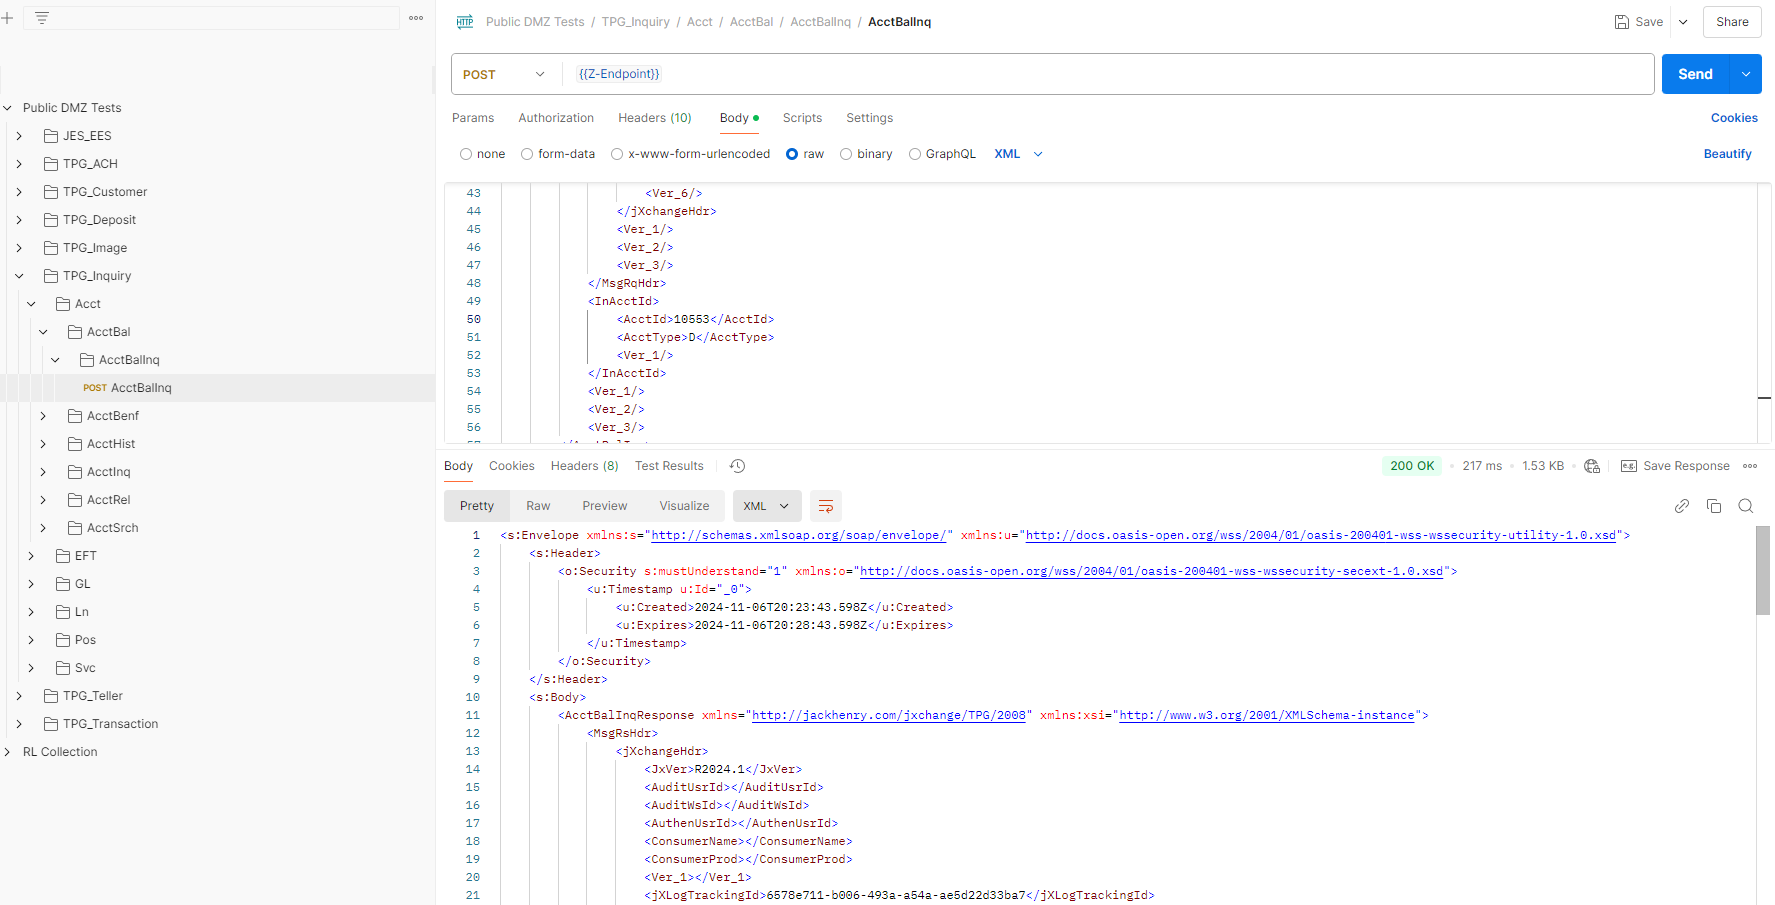This screenshot has width=1775, height=905.
Task: Click the Beautify link
Action: click(x=1727, y=154)
